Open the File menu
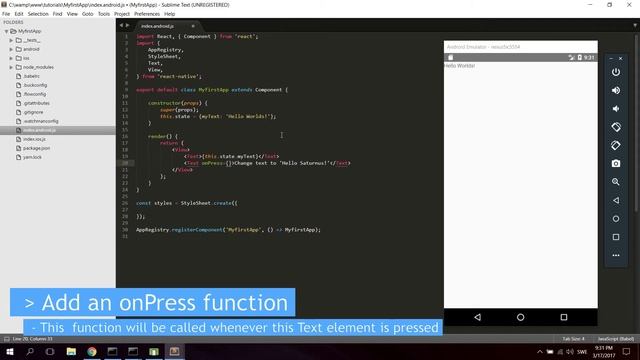Viewport: 640px width, 360px height. click(x=6, y=14)
